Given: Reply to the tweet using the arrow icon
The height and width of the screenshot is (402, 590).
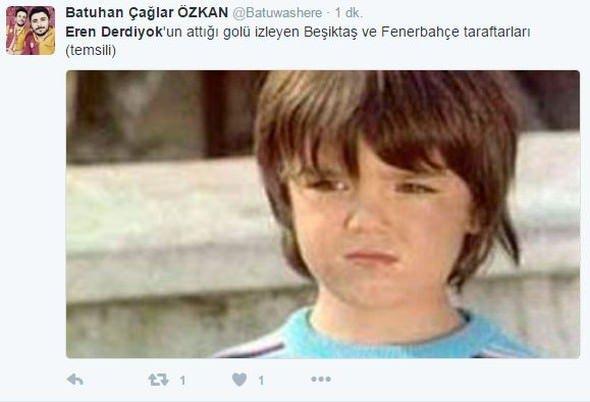Looking at the screenshot, I should coord(75,379).
